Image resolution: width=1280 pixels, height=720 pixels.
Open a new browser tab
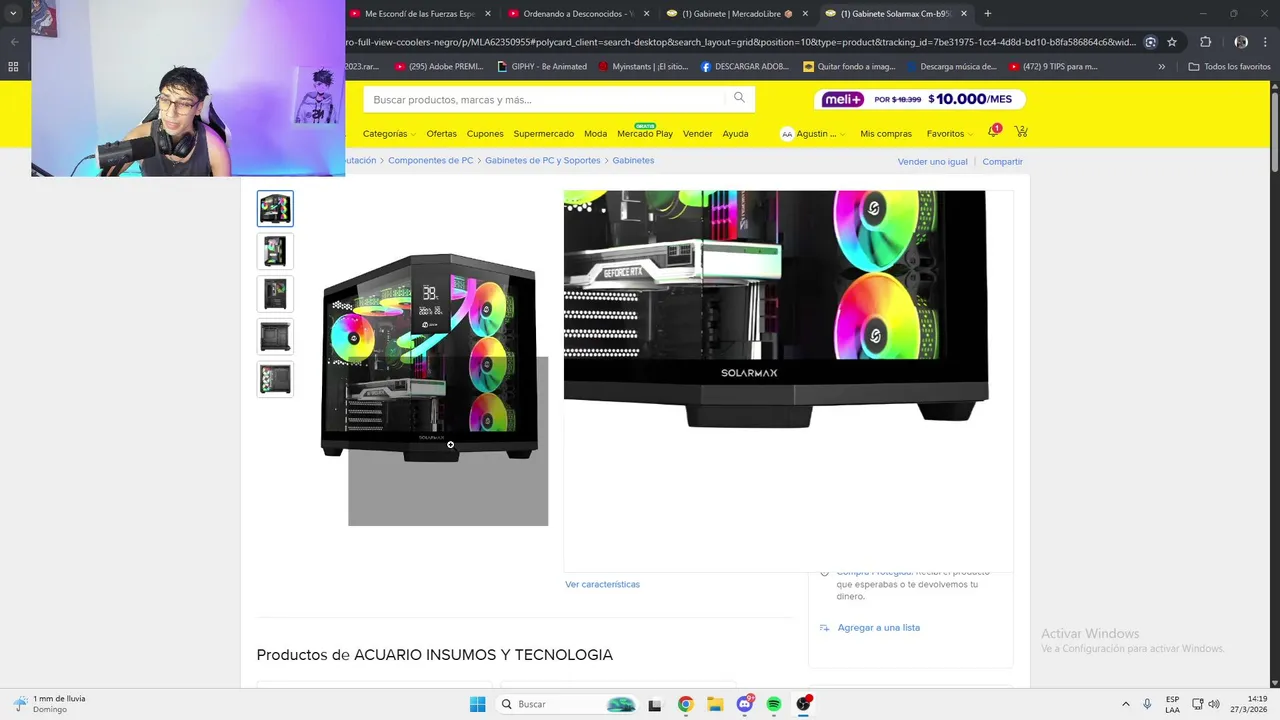[x=988, y=14]
